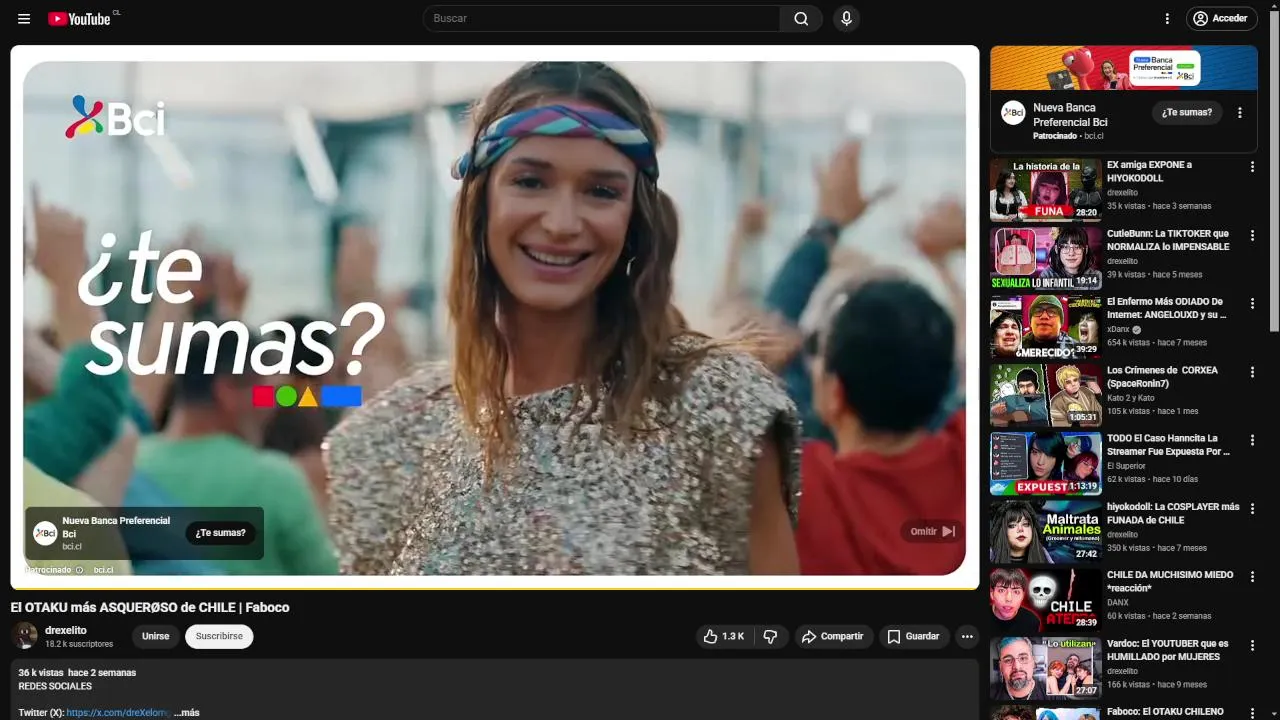Click DANX channel name
This screenshot has height=720, width=1280.
pyautogui.click(x=1117, y=603)
